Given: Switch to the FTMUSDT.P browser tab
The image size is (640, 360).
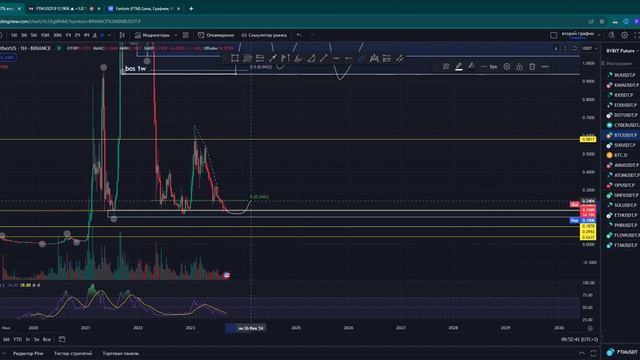Looking at the screenshot, I should point(64,8).
